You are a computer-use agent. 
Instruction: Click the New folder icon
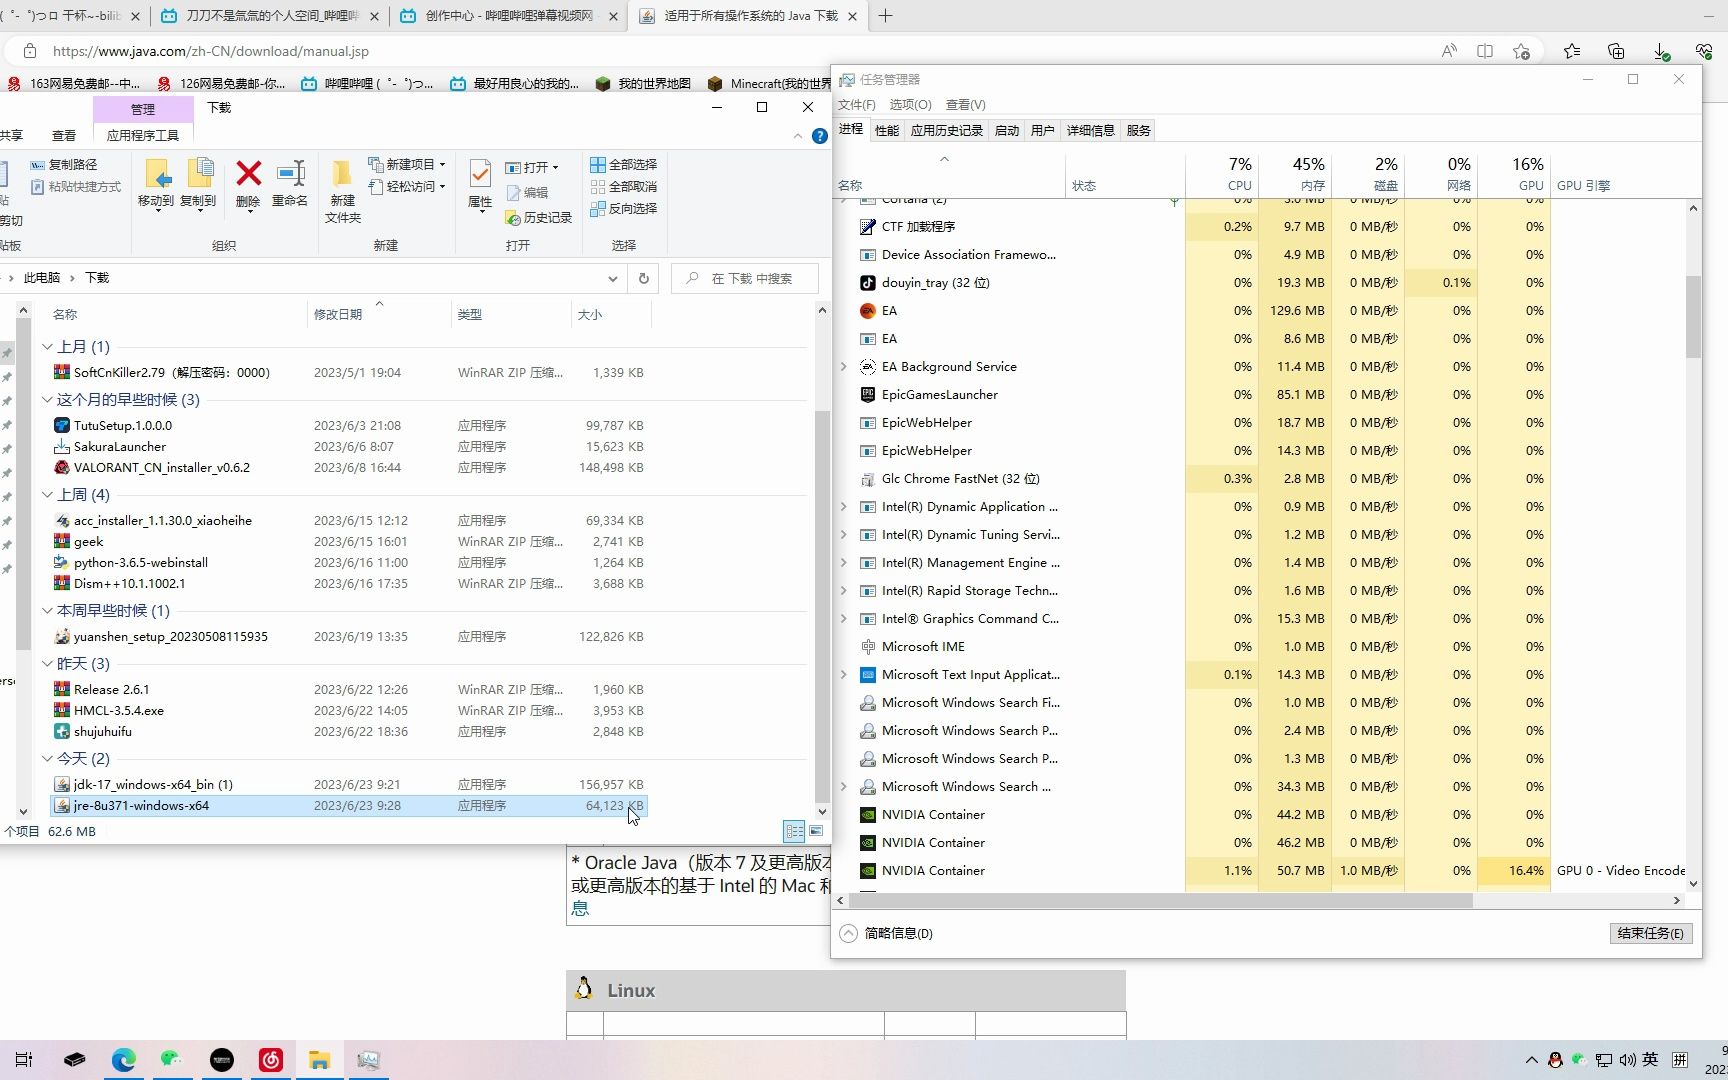point(342,190)
